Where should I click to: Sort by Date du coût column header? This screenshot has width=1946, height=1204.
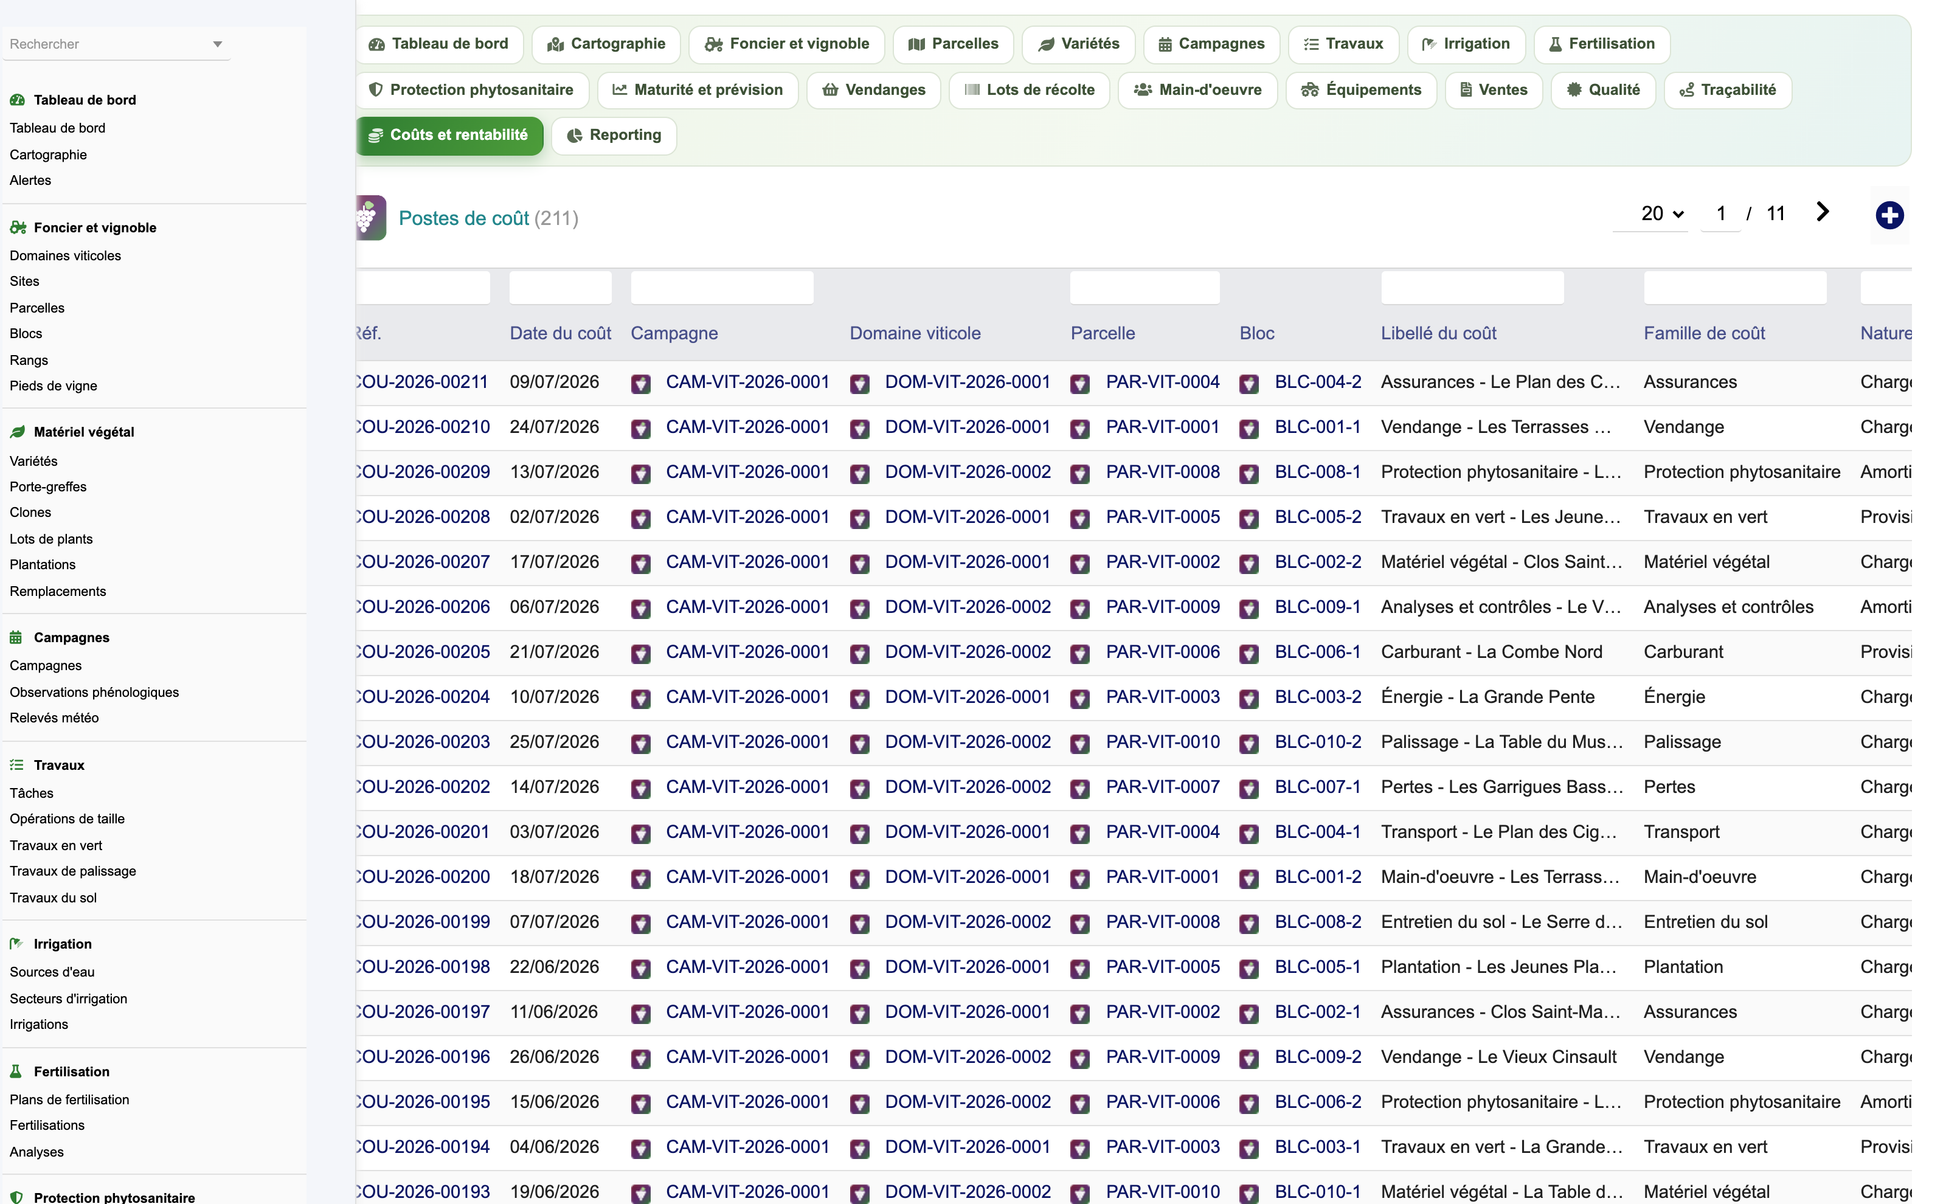click(560, 333)
